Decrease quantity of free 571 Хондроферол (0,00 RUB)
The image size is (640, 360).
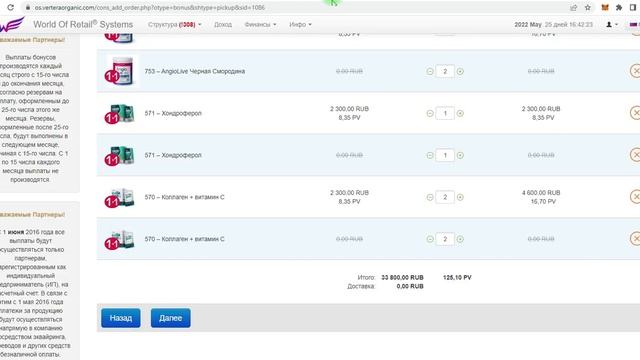430,156
